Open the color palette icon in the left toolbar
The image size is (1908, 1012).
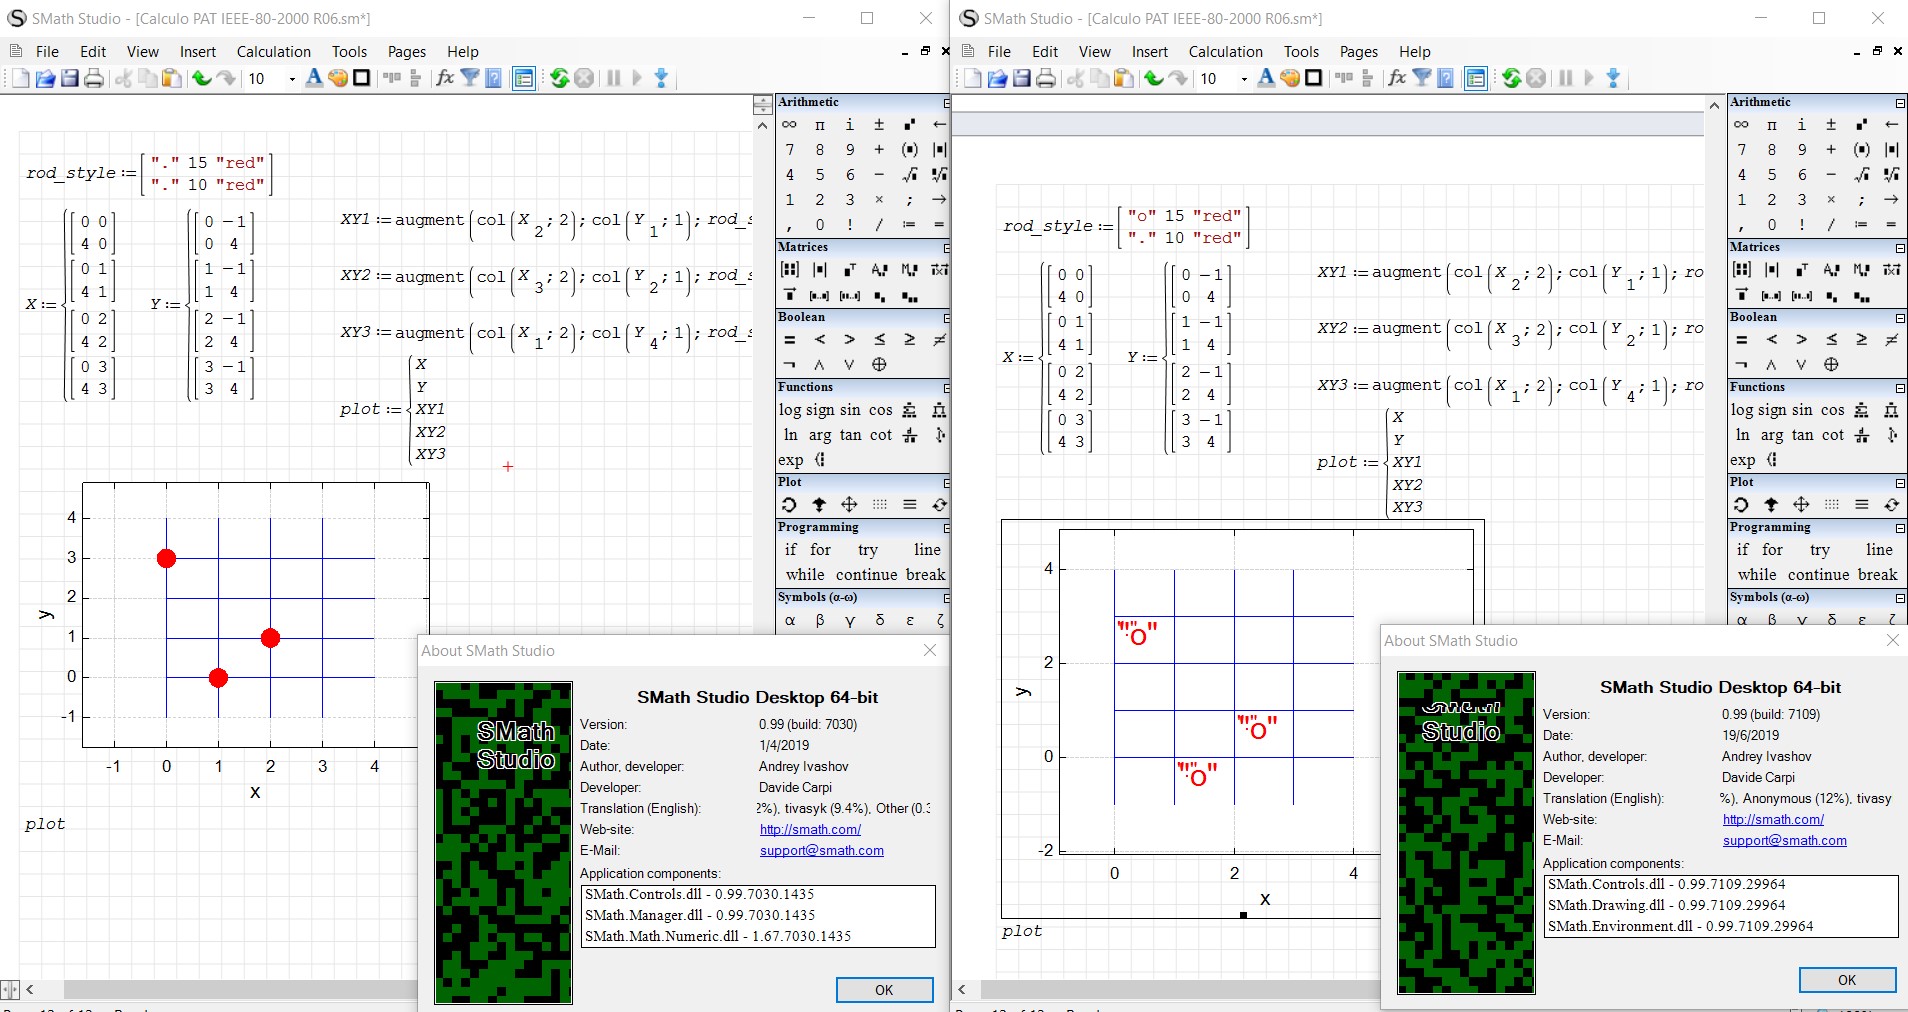(338, 78)
